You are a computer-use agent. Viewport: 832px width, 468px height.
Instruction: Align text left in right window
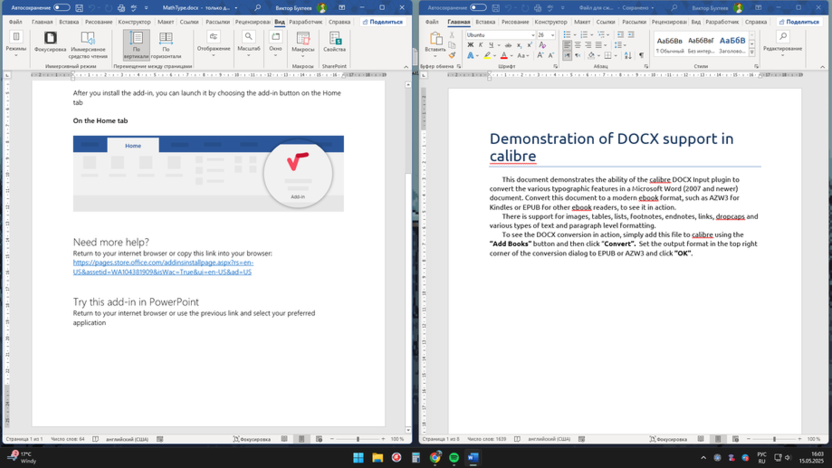(567, 45)
